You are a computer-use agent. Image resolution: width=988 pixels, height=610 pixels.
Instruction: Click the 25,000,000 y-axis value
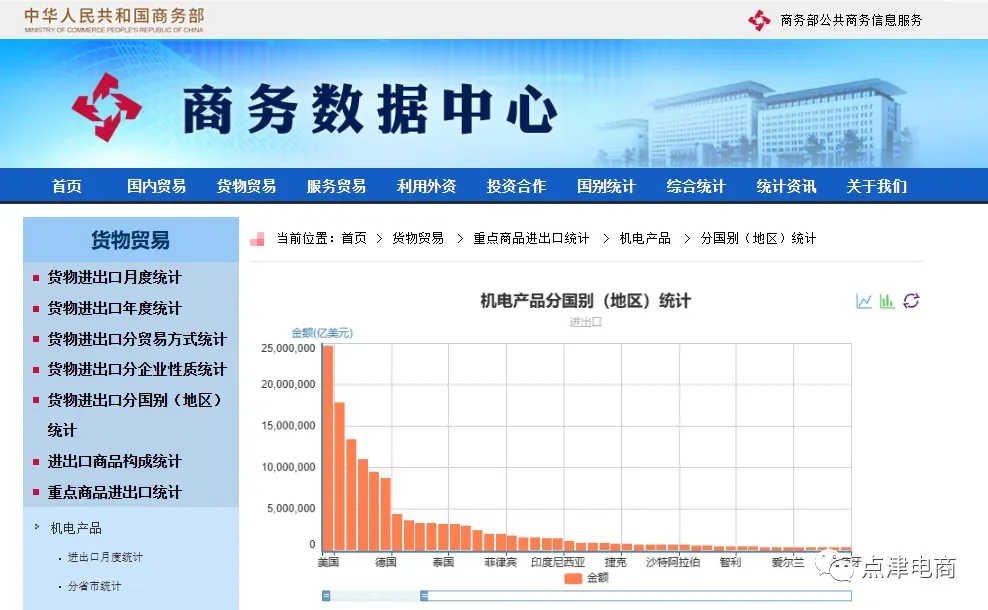(288, 348)
